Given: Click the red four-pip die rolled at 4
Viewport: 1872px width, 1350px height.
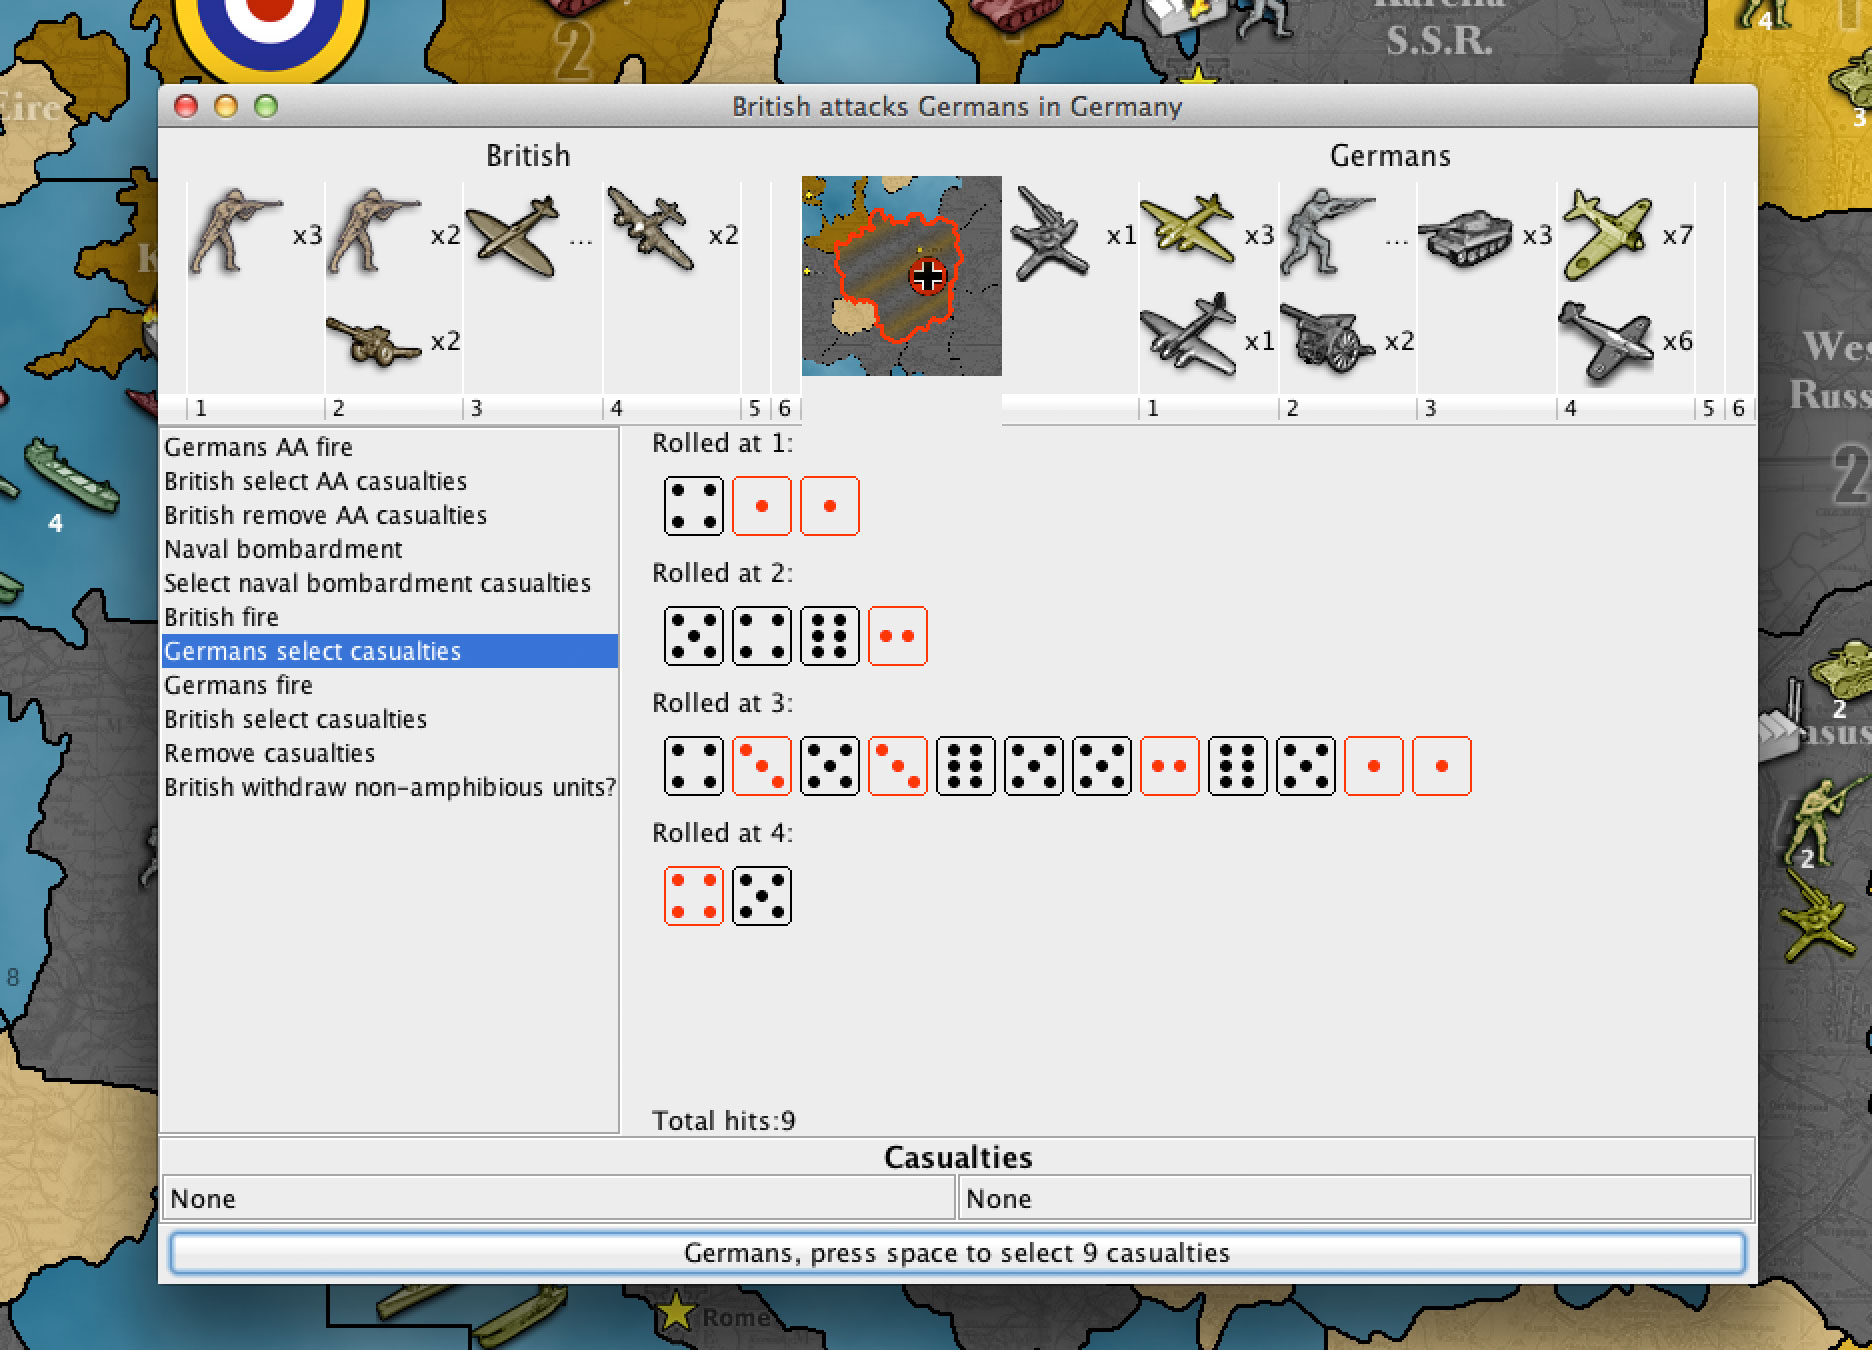Looking at the screenshot, I should click(x=693, y=896).
